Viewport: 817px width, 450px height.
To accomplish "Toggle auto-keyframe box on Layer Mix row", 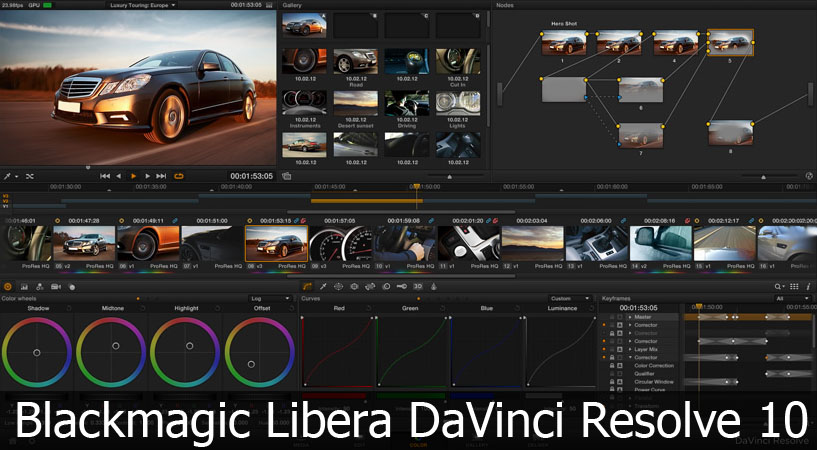I will 620,349.
